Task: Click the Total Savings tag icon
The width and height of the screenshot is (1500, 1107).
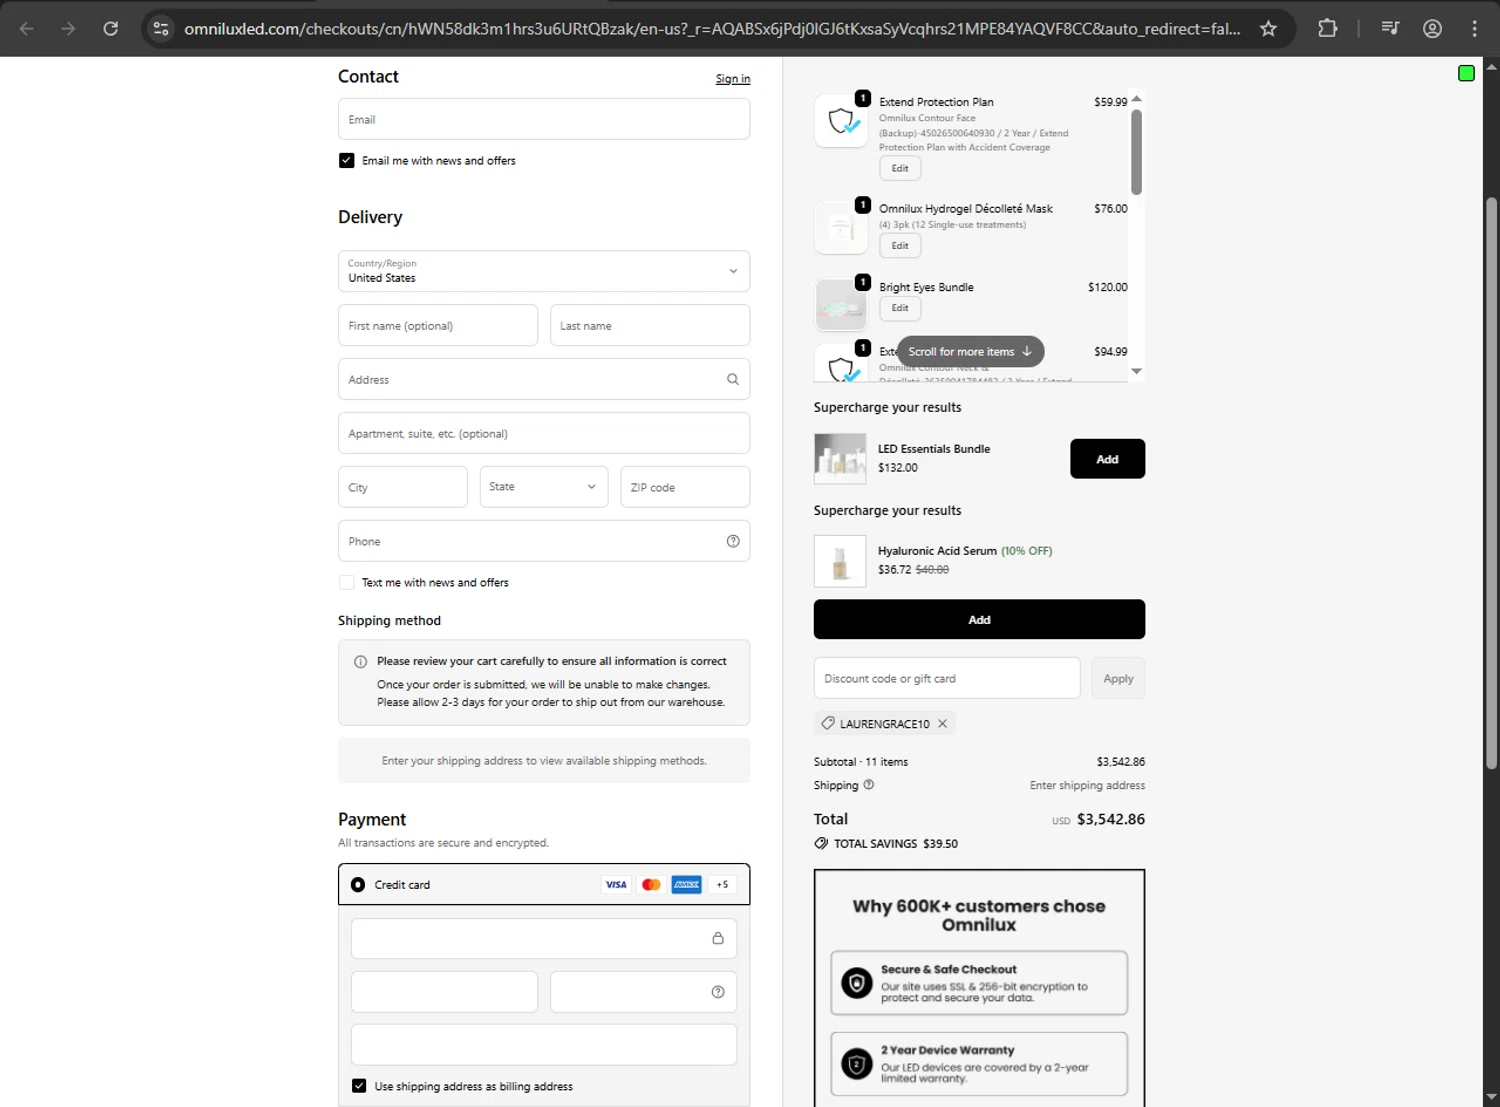Action: pos(821,843)
